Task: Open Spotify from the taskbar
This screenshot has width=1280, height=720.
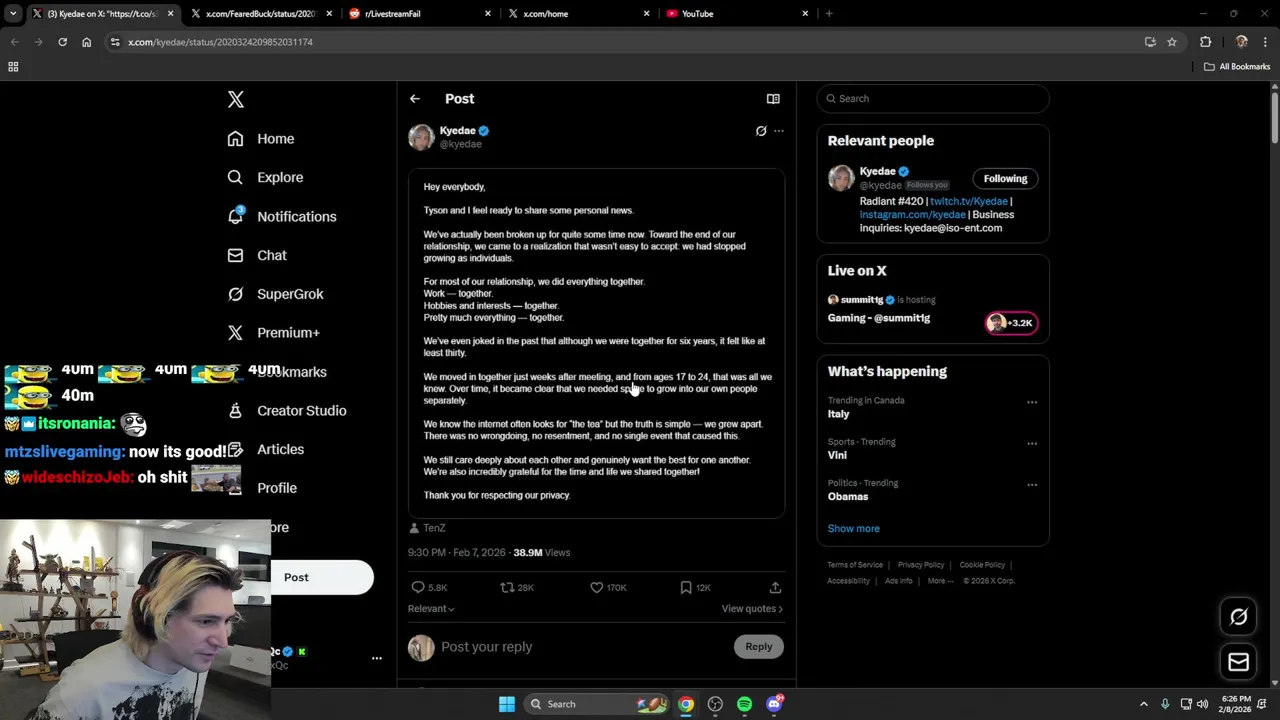Action: (x=744, y=704)
